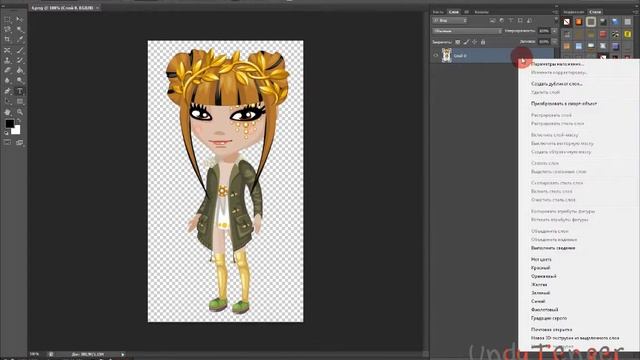Click the black foreground color swatch
Screen dimensions: 640x360
pos(9,123)
